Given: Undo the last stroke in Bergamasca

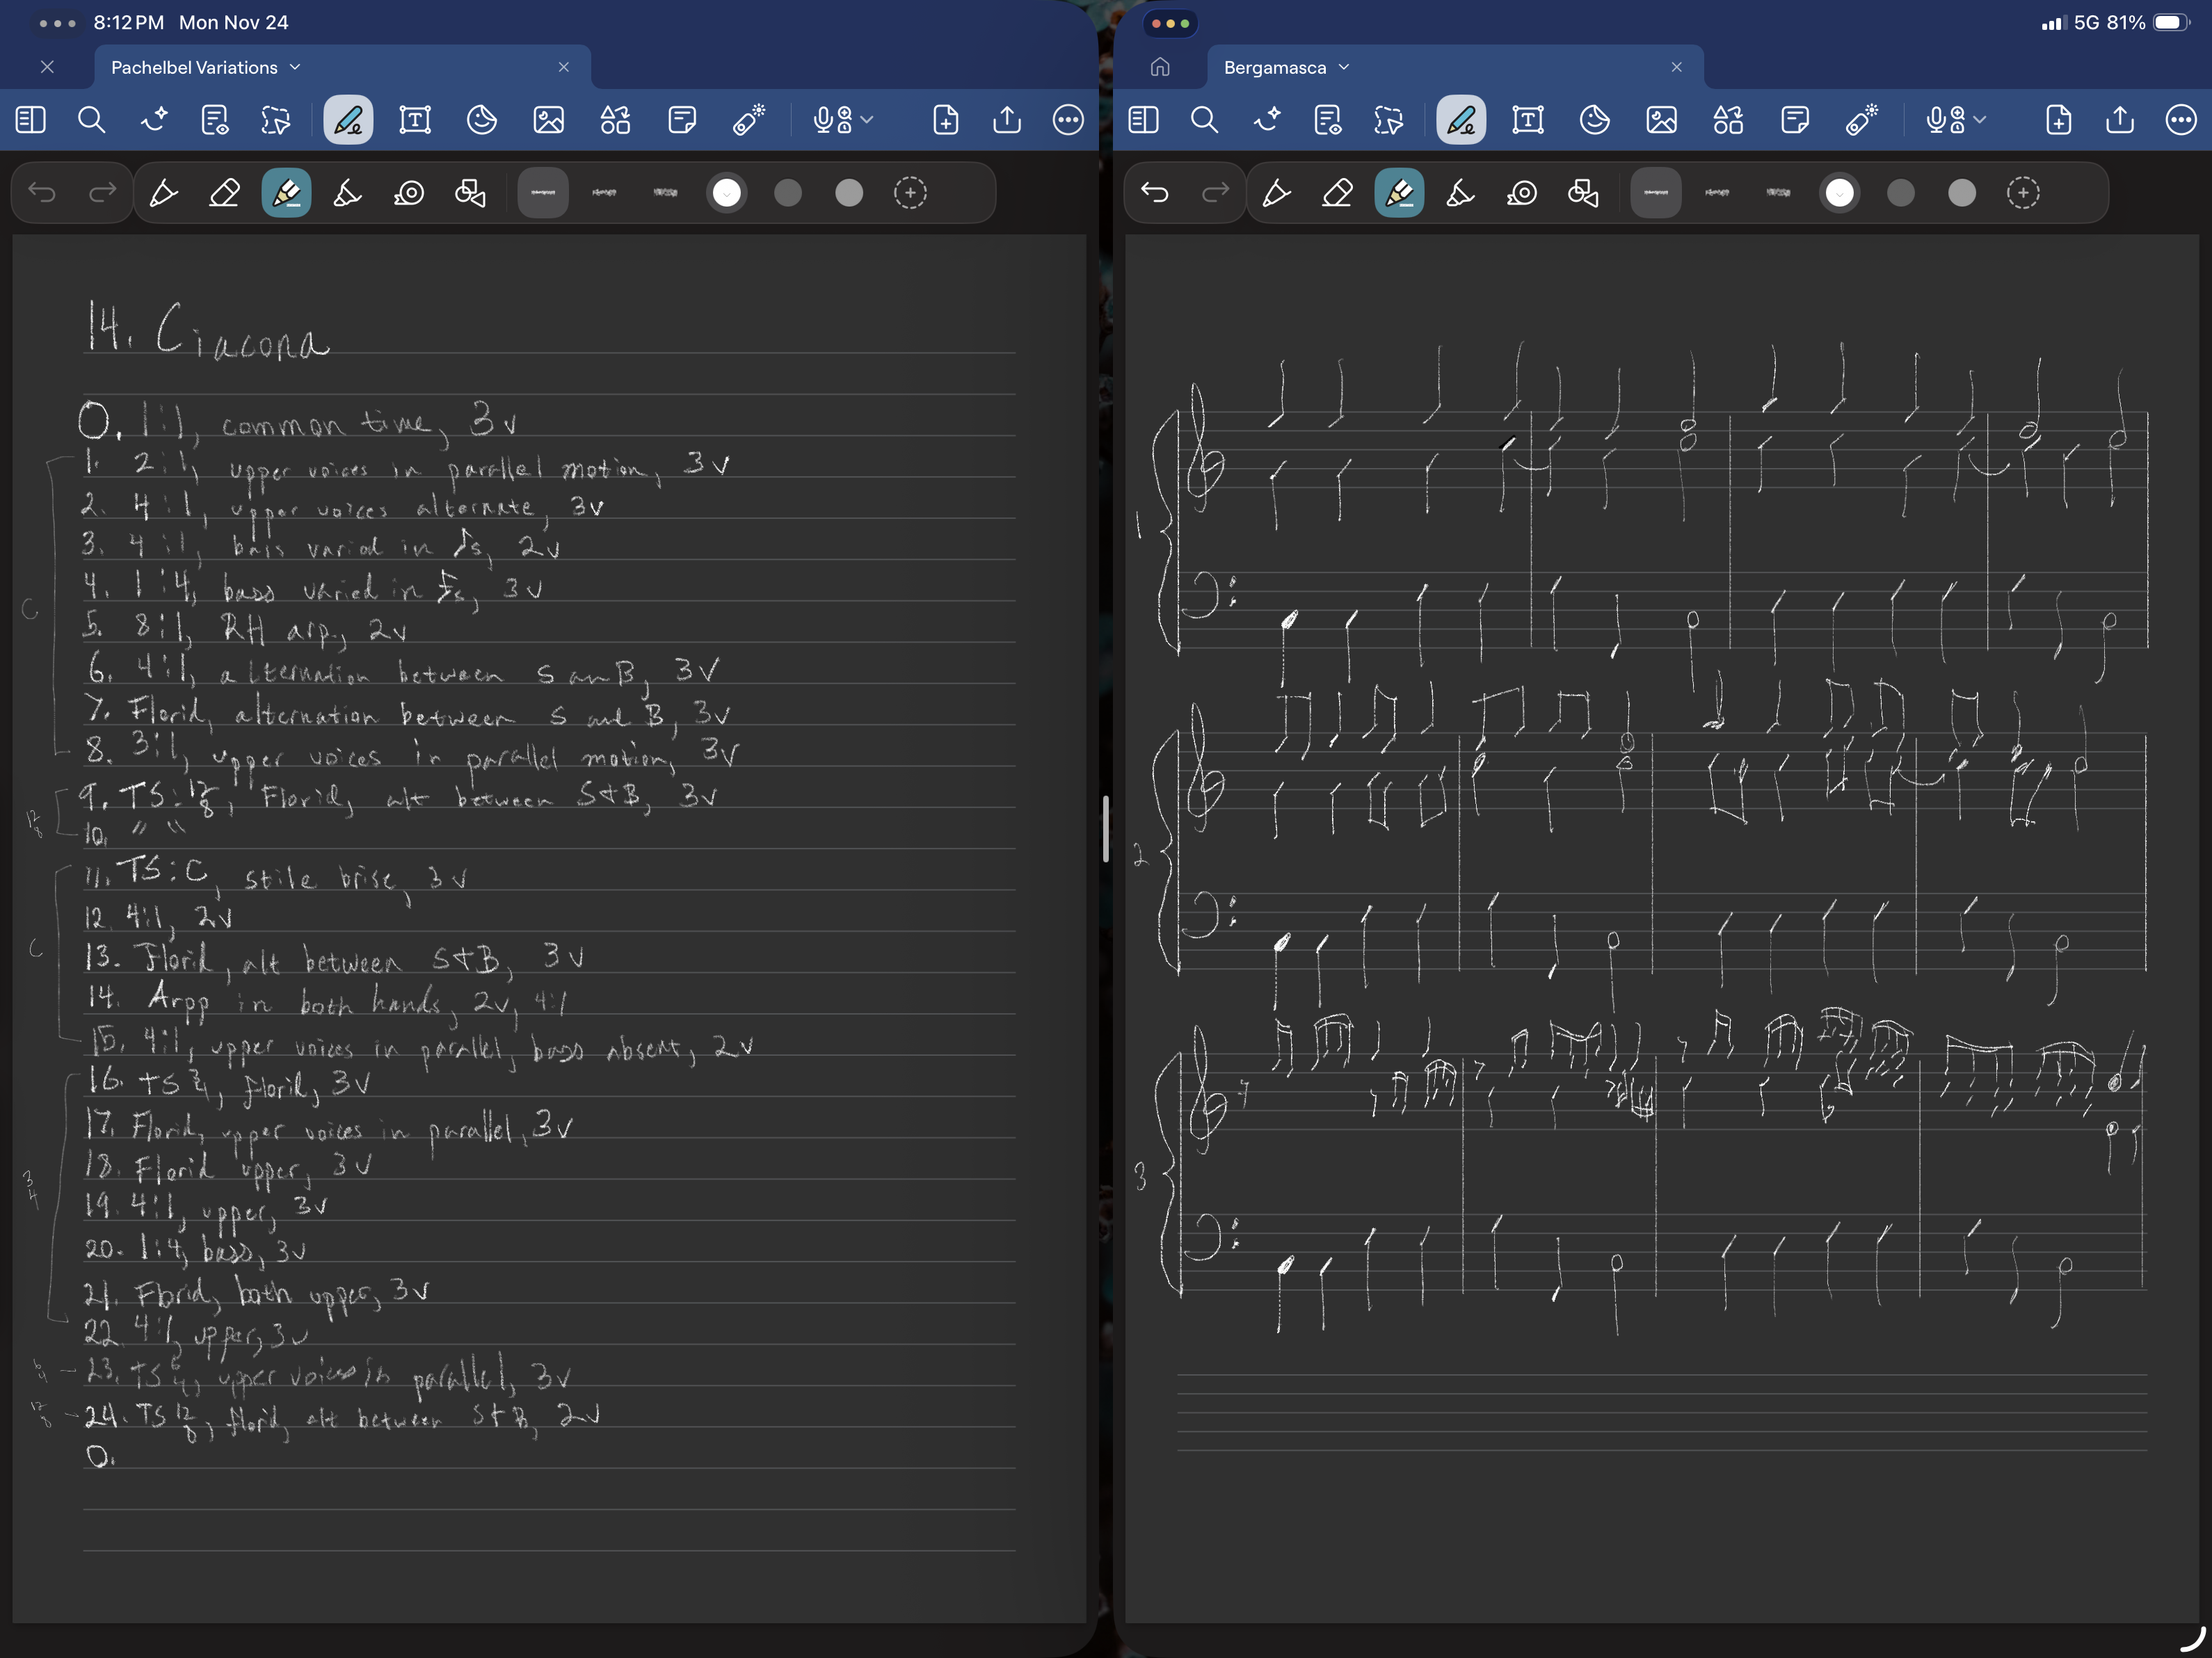Looking at the screenshot, I should [x=1155, y=193].
